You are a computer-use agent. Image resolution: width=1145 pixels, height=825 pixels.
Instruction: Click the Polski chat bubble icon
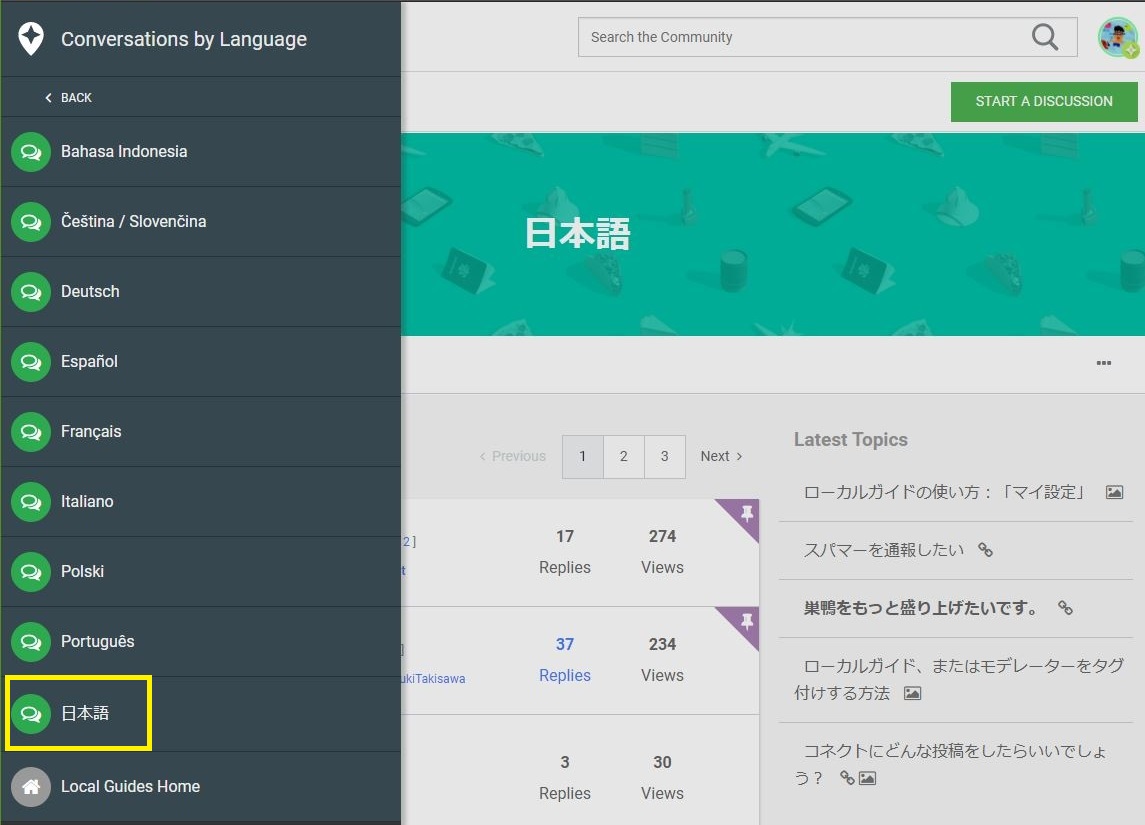31,572
